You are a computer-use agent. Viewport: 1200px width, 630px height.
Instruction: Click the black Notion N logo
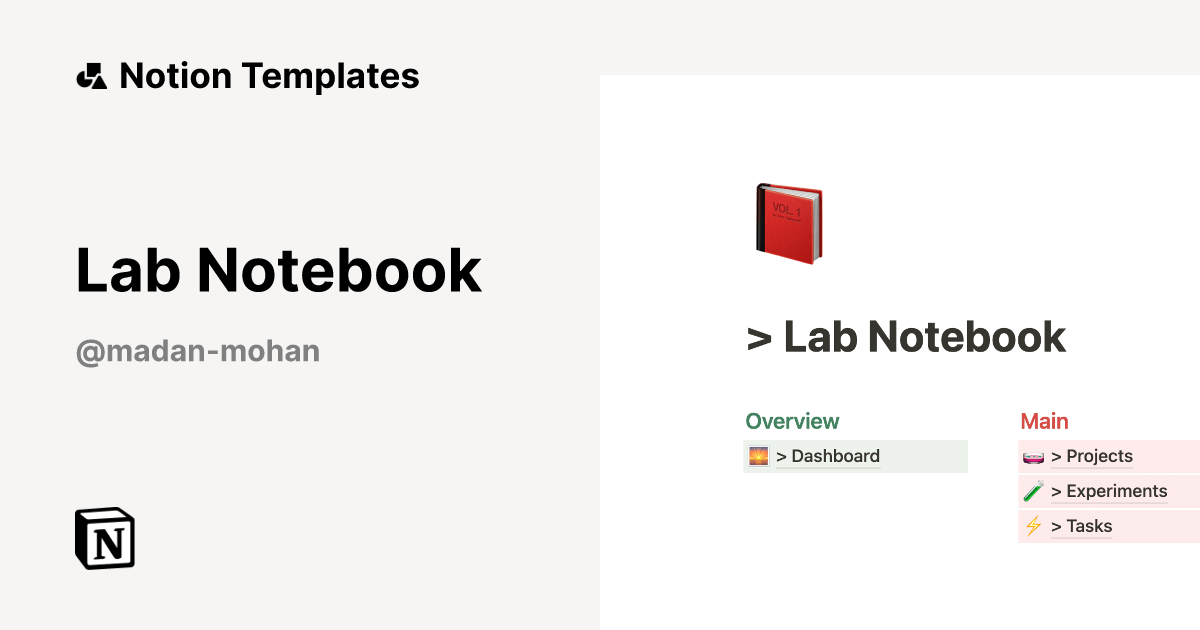[104, 538]
